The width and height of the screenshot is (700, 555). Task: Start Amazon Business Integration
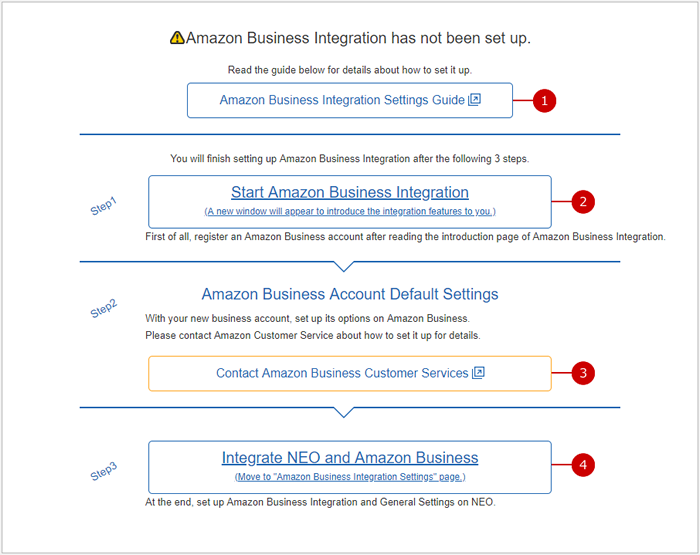point(349,192)
